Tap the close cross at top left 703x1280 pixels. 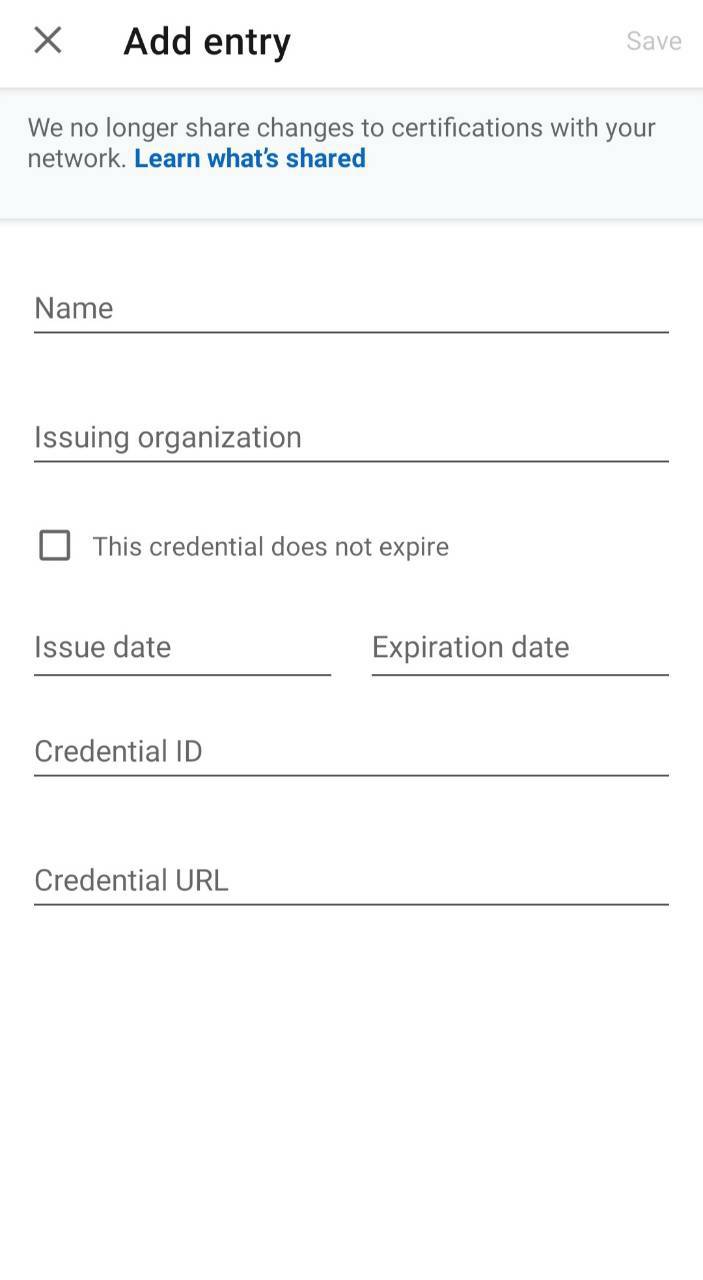[x=47, y=40]
